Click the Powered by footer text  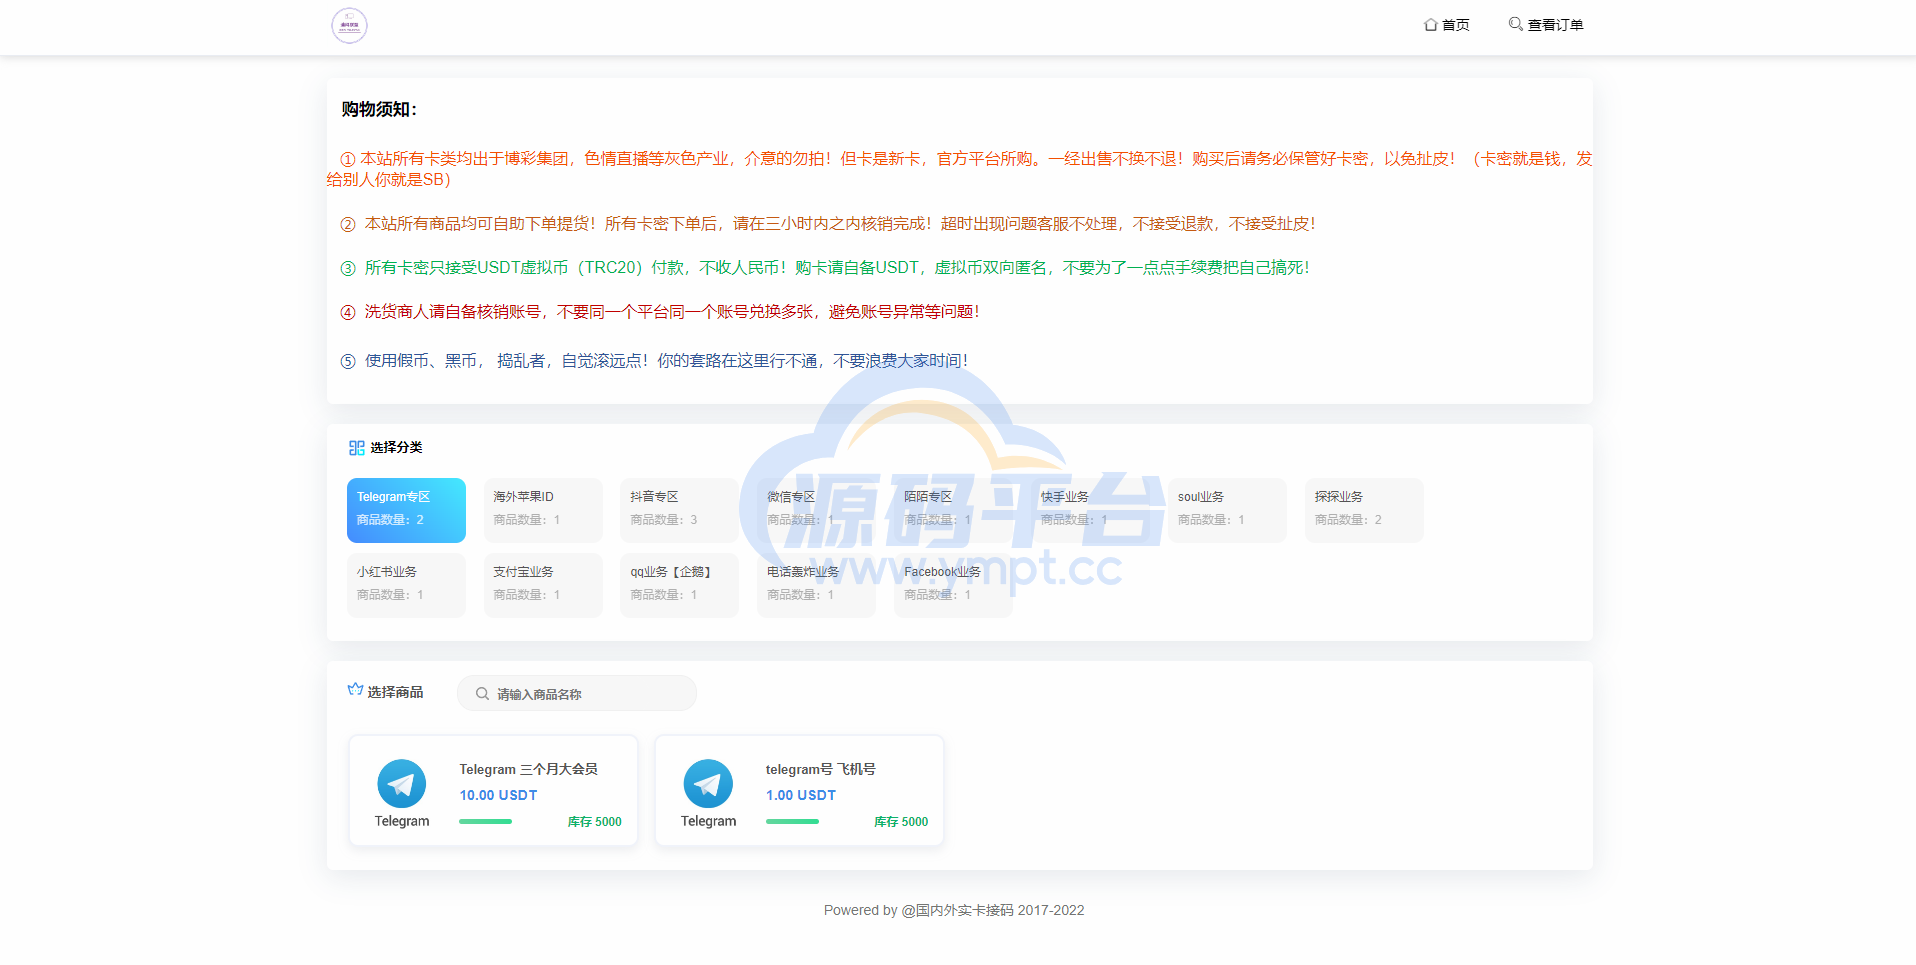[x=954, y=910]
